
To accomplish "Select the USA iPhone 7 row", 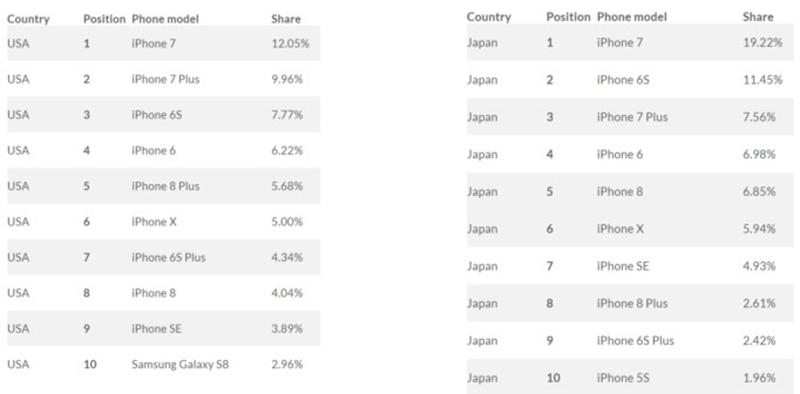I will pos(164,43).
